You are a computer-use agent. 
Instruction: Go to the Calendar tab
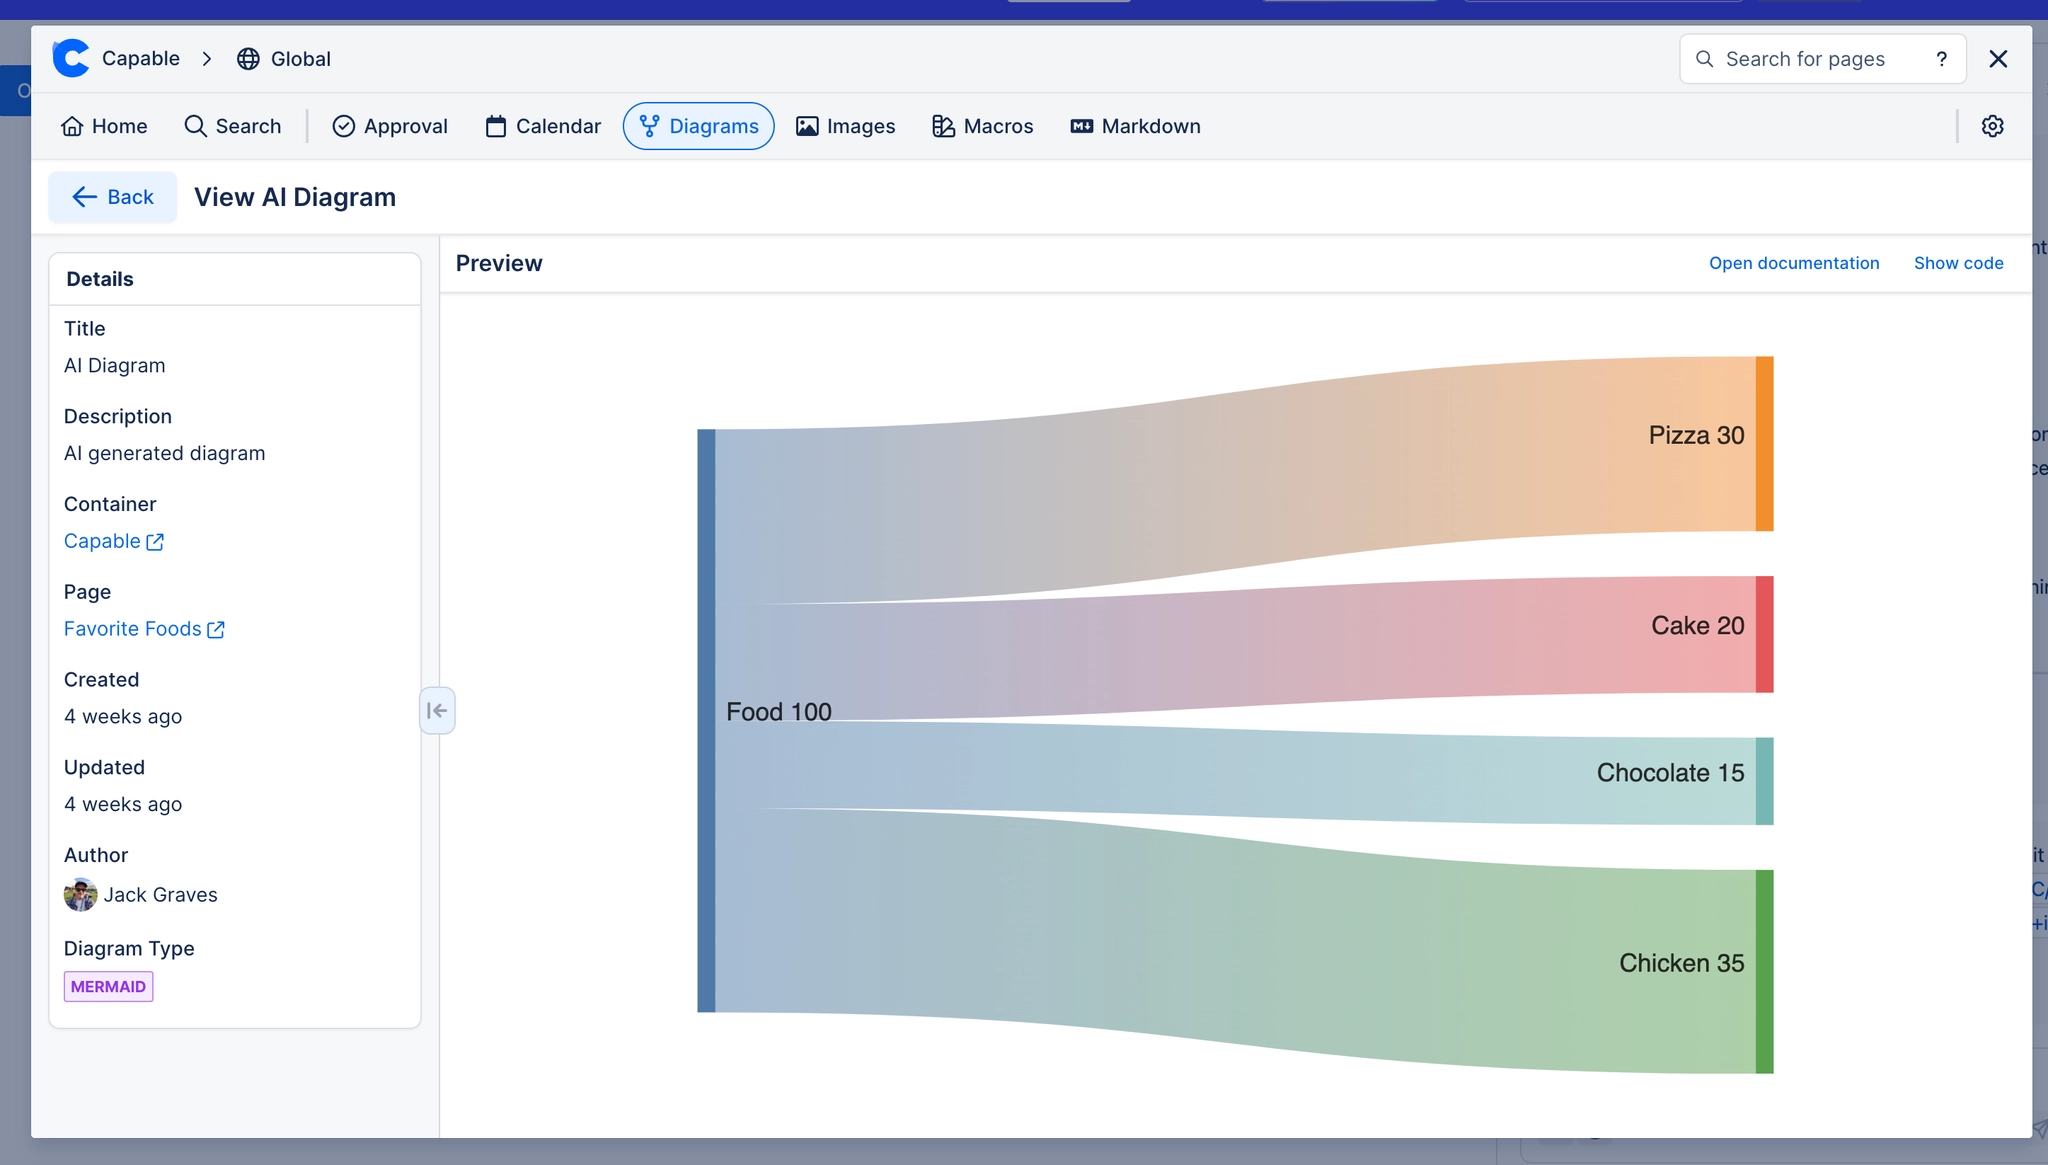coord(543,126)
